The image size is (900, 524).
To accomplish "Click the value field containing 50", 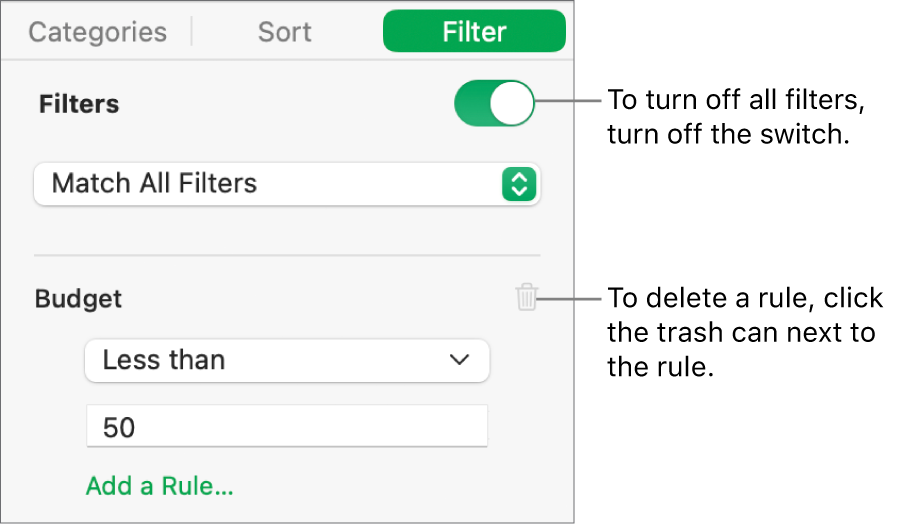I will coord(286,427).
